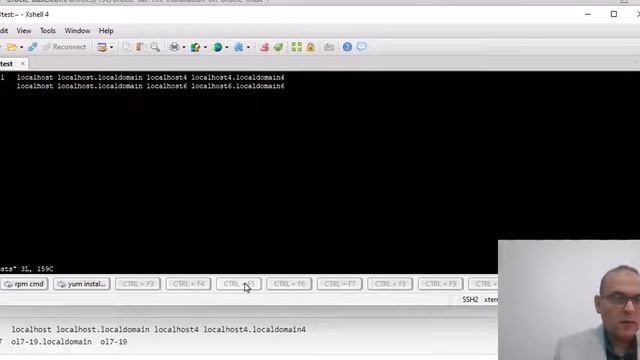This screenshot has width=640, height=360.
Task: Click the rpm cmd quick command button
Action: tap(24, 284)
